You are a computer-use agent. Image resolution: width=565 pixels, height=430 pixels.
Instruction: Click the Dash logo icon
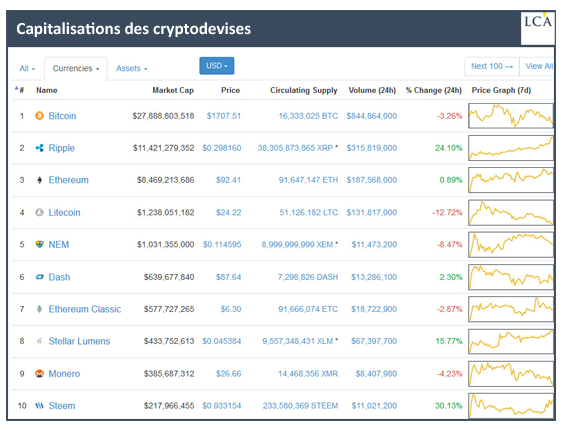(39, 277)
